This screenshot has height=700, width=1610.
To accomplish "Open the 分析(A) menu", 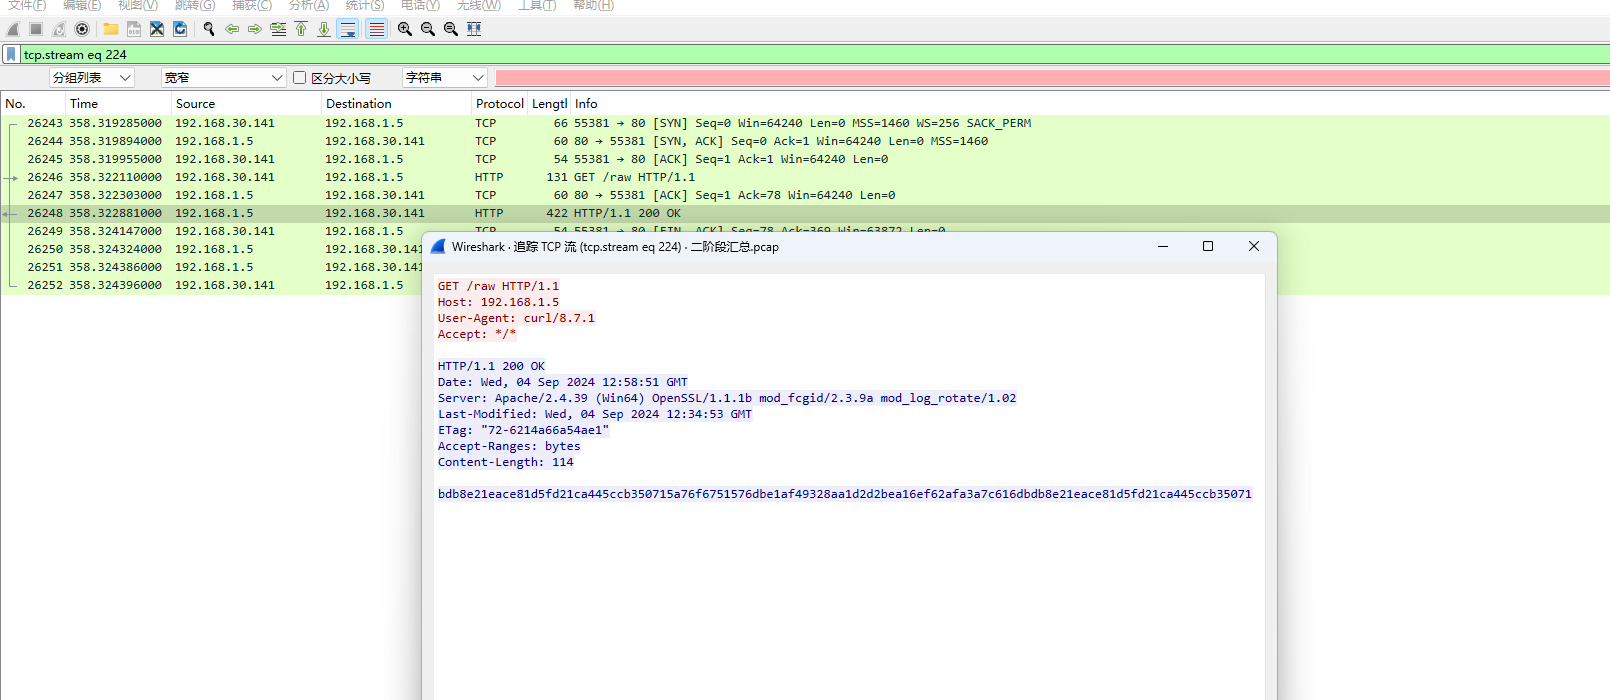I will point(309,5).
